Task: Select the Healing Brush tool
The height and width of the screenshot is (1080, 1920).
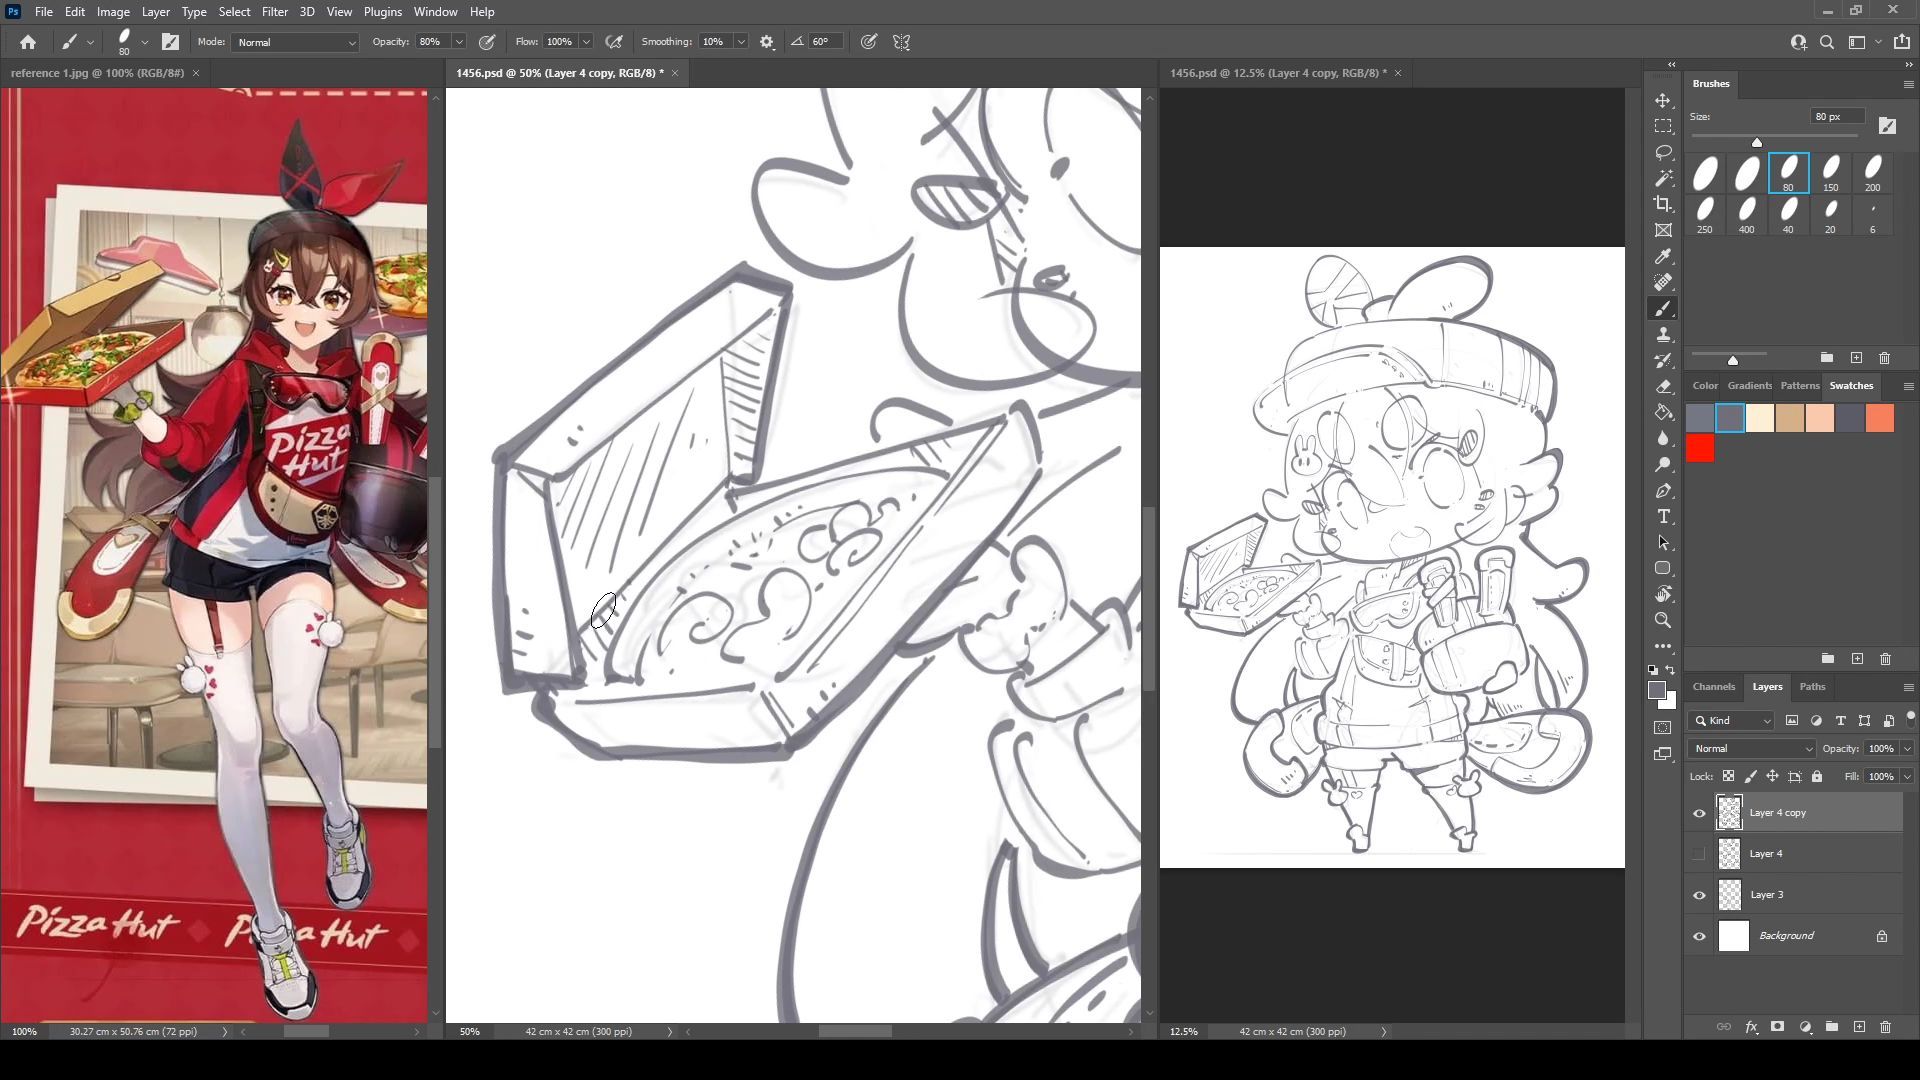Action: (x=1663, y=283)
